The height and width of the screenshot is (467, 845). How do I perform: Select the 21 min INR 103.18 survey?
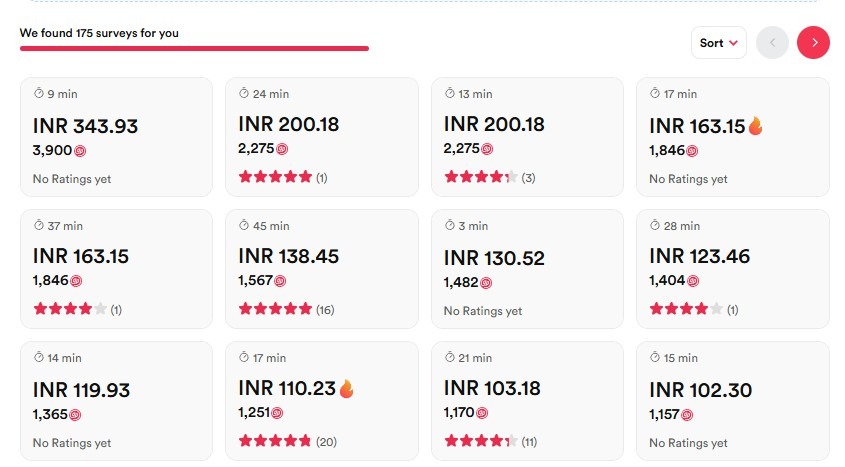[x=527, y=401]
